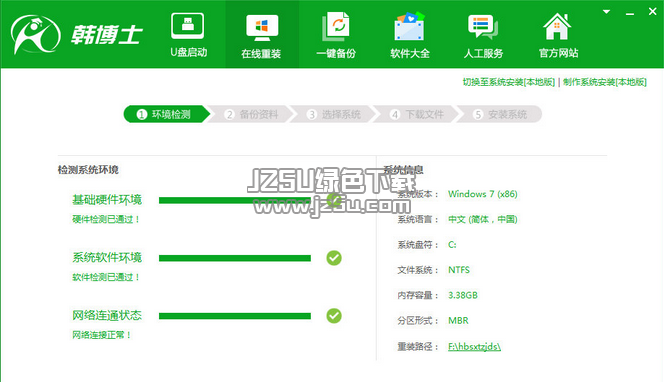Click the C: system drive value
Viewport: 664px width, 382px height.
click(452, 245)
